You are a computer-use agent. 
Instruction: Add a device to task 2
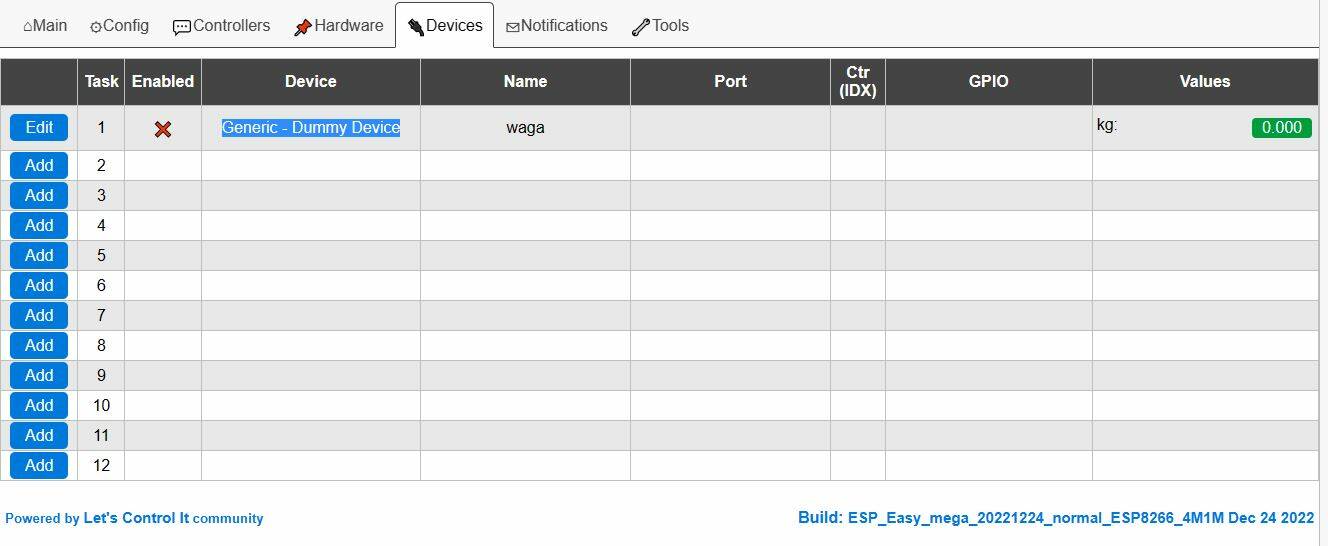point(39,165)
